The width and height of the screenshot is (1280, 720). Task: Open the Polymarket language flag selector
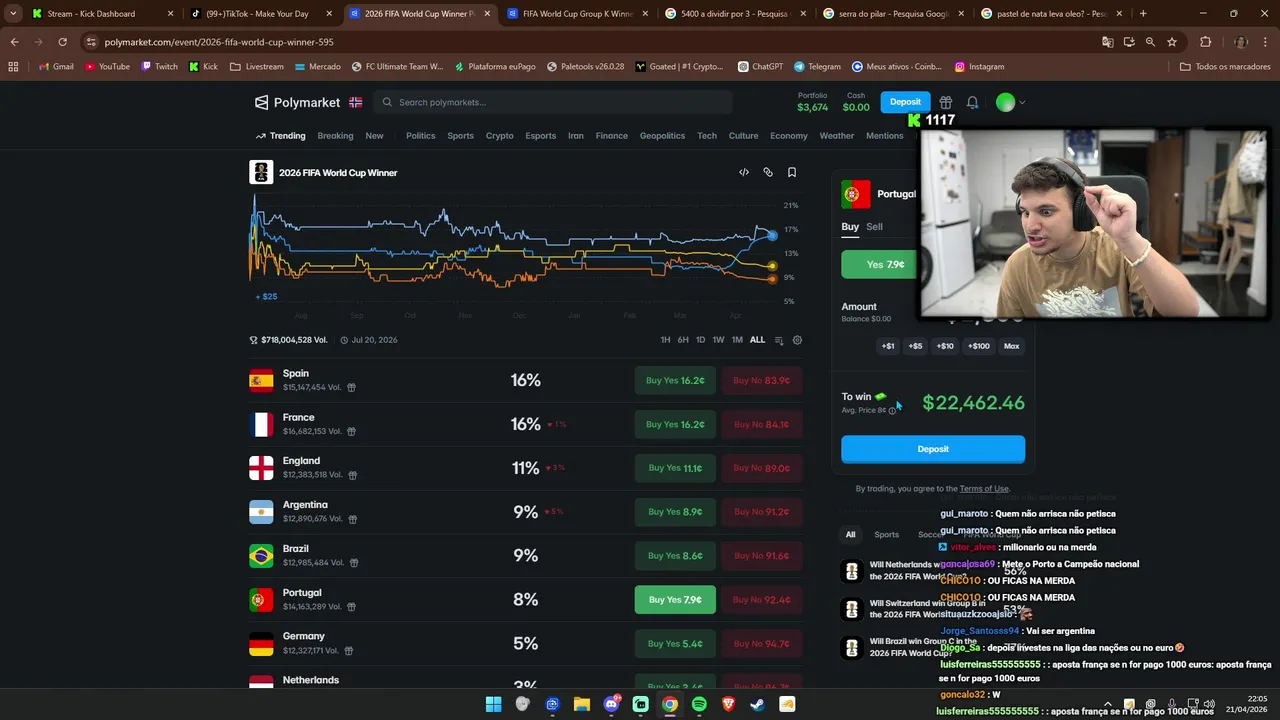pyautogui.click(x=356, y=102)
